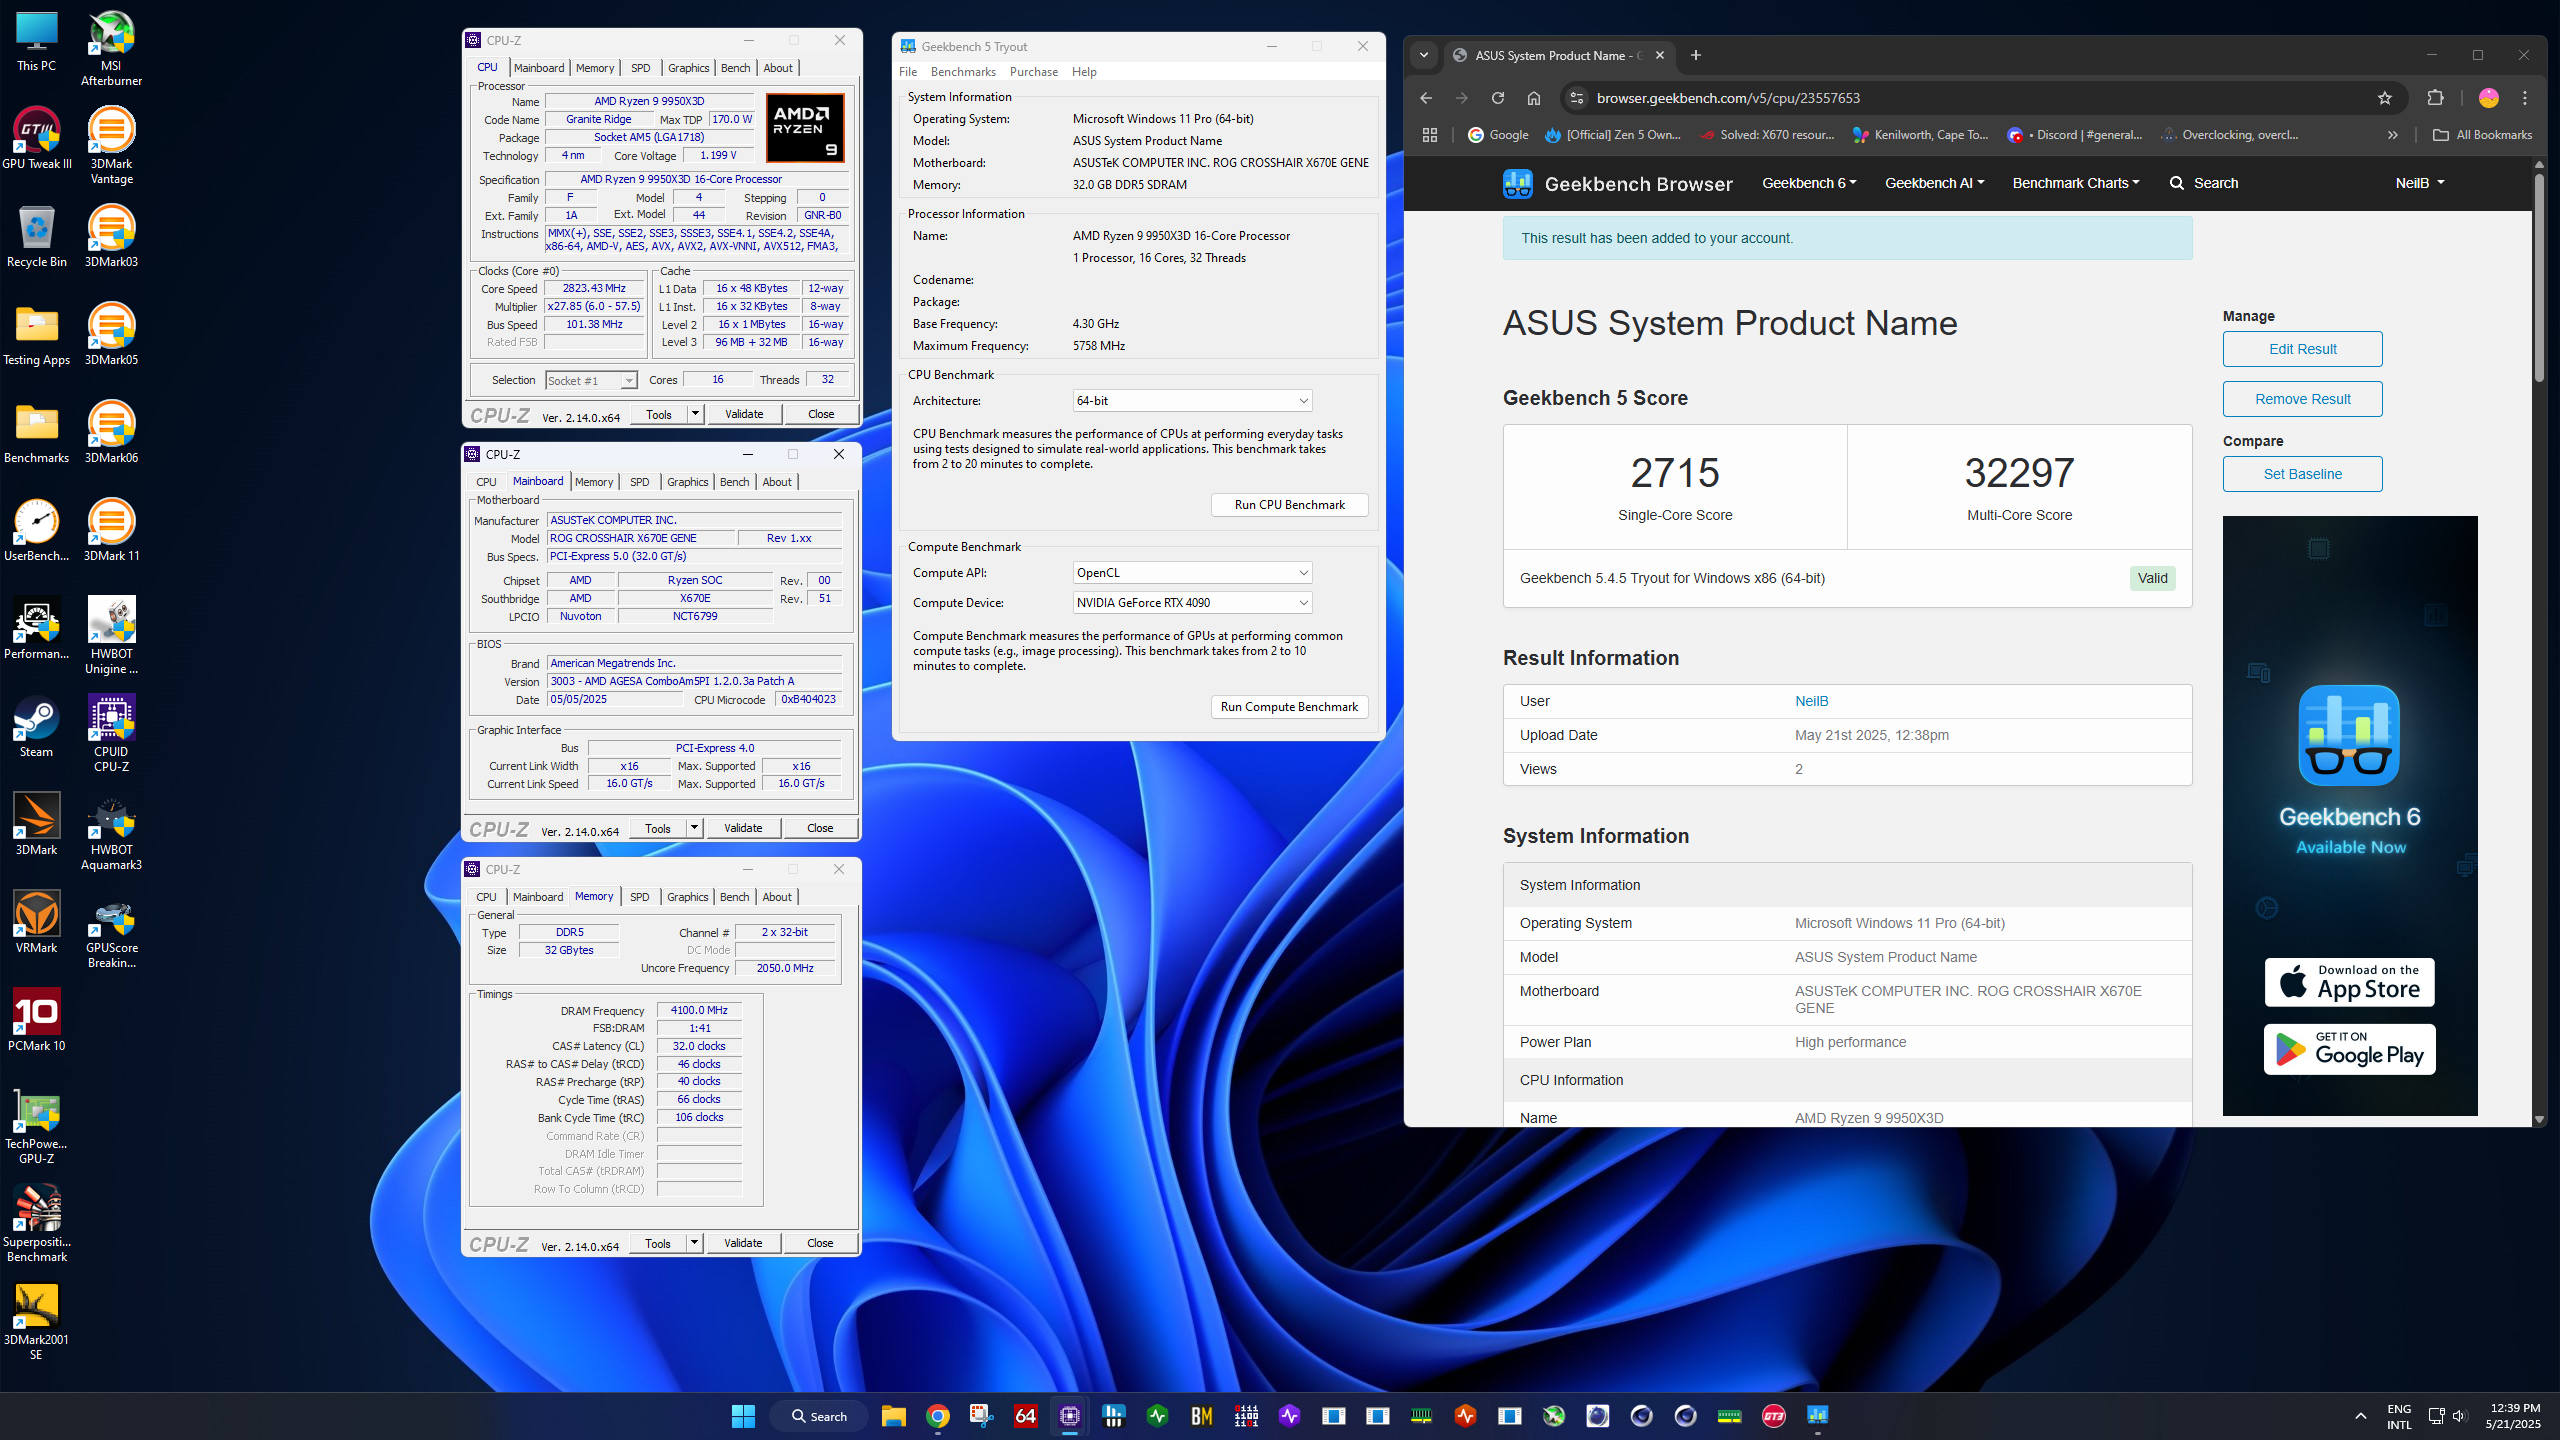Viewport: 2560px width, 1440px height.
Task: Switch to SPD tab in top CPU-Z
Action: 641,68
